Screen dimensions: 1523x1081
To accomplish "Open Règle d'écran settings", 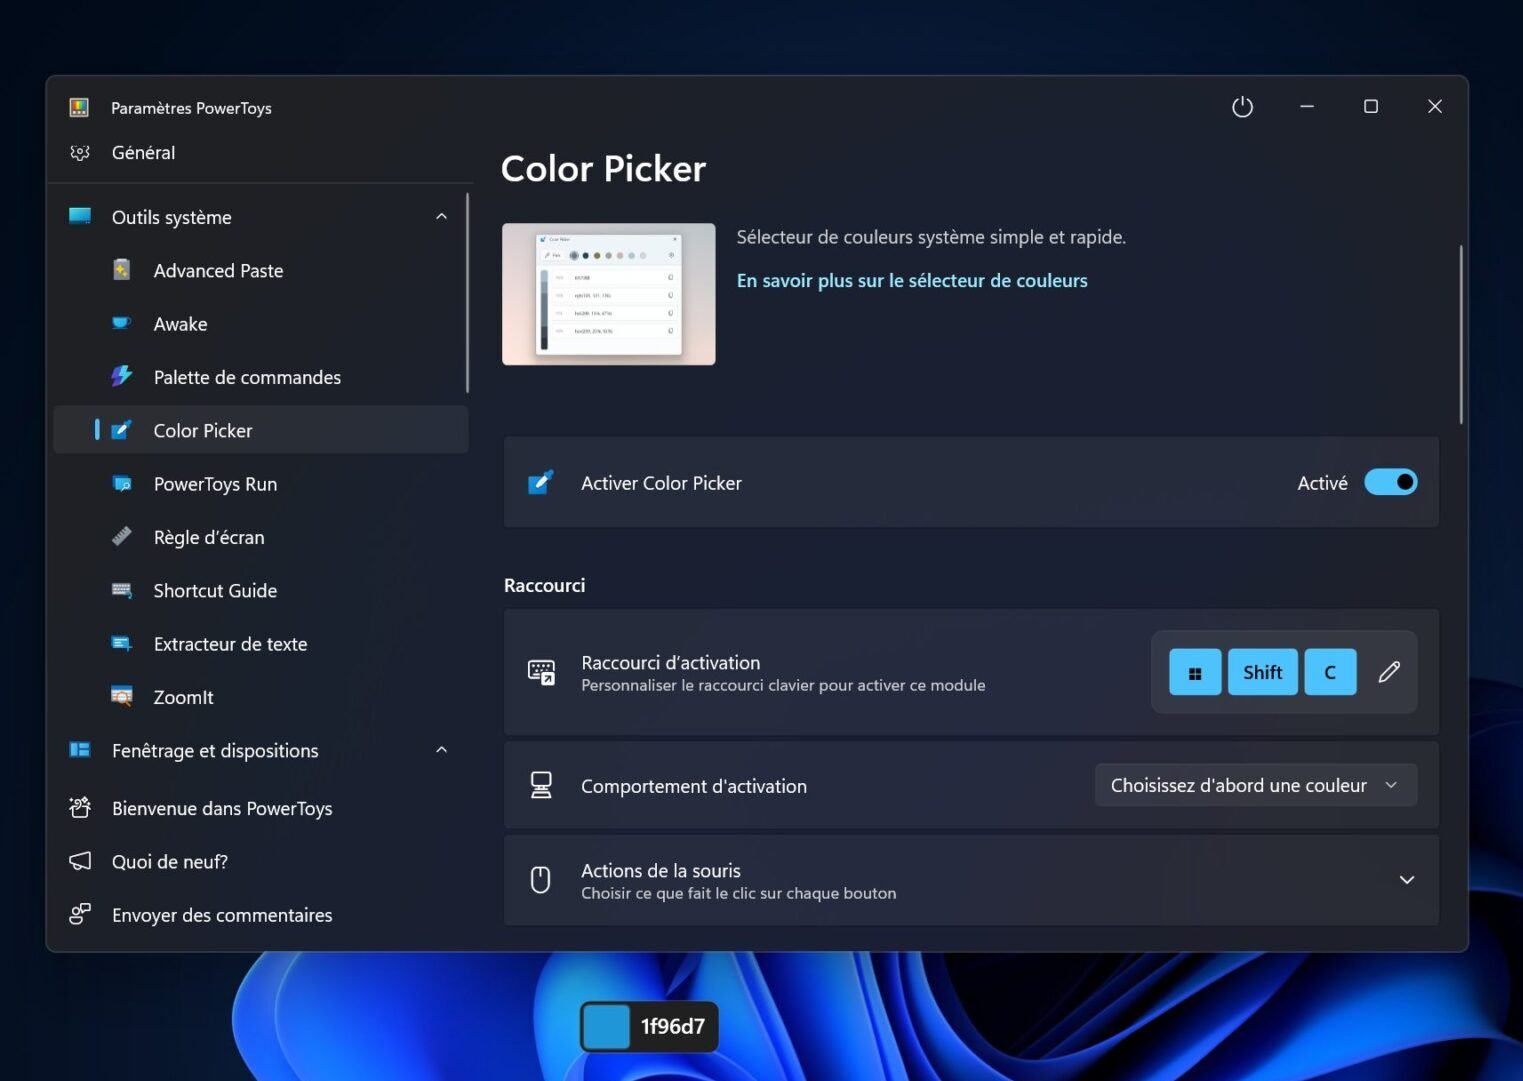I will [x=261, y=536].
